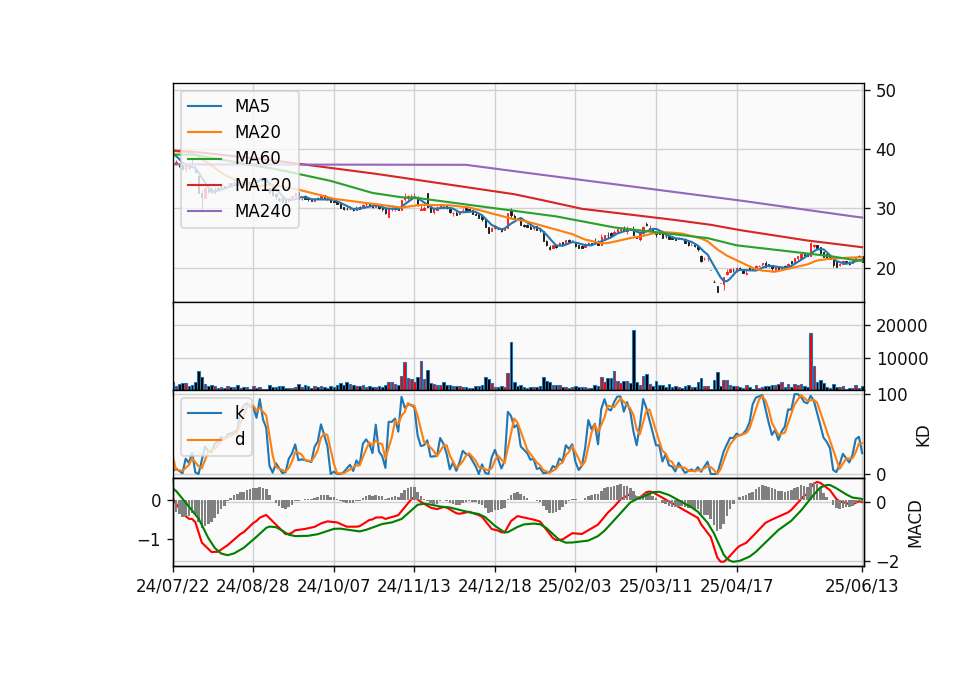The width and height of the screenshot is (960, 690).
Task: Click the MA120 legend label
Action: pos(263,184)
